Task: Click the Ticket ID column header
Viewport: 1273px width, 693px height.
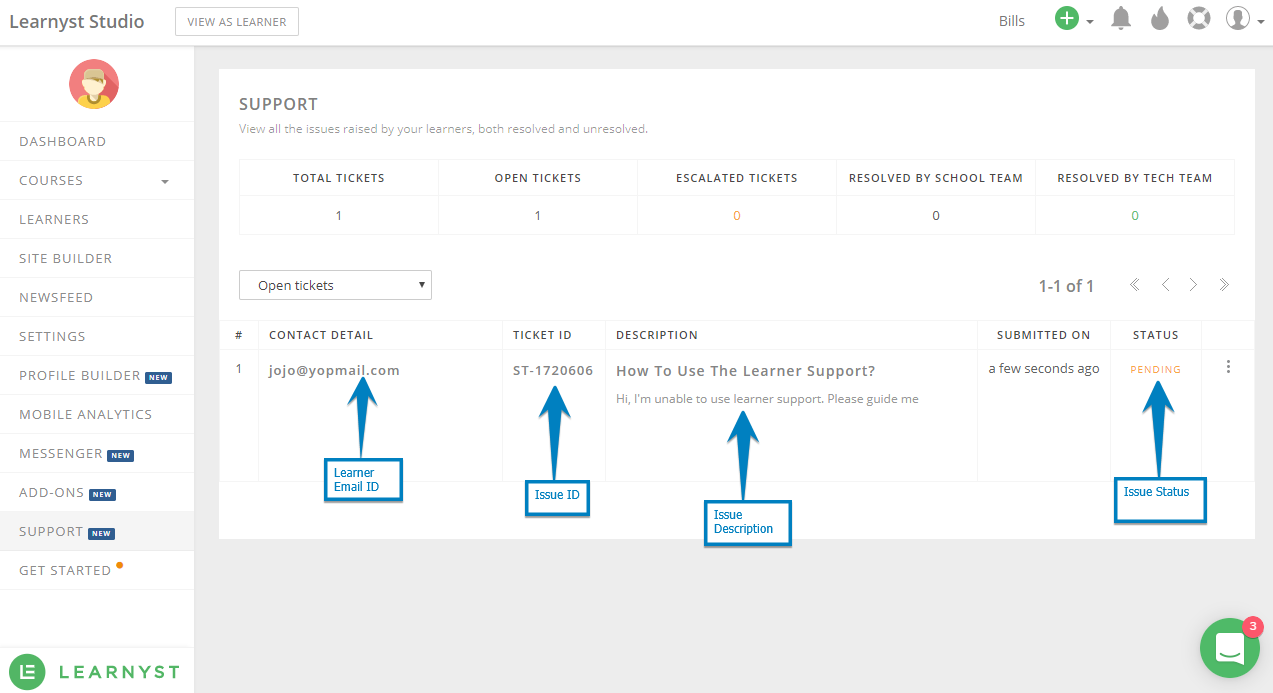Action: click(x=545, y=335)
